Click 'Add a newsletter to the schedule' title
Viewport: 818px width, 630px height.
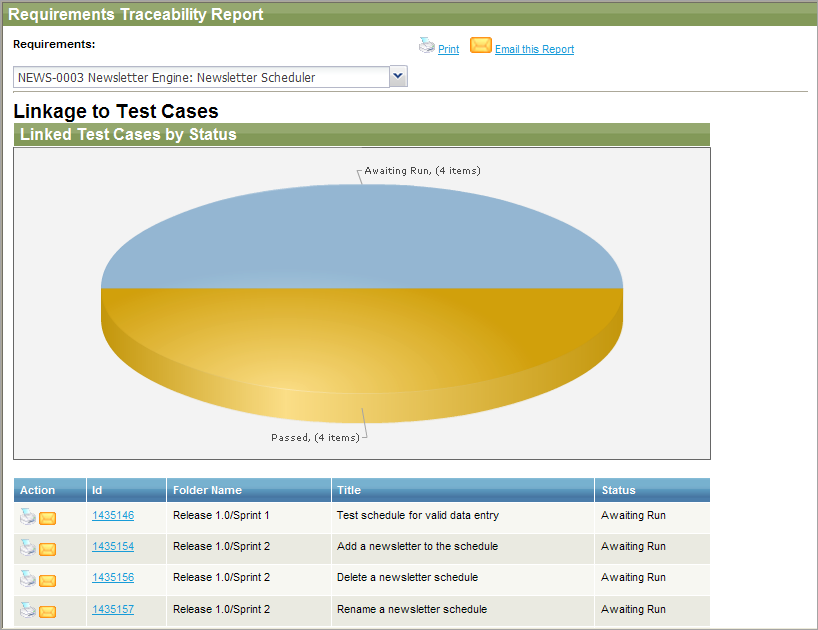click(x=417, y=546)
